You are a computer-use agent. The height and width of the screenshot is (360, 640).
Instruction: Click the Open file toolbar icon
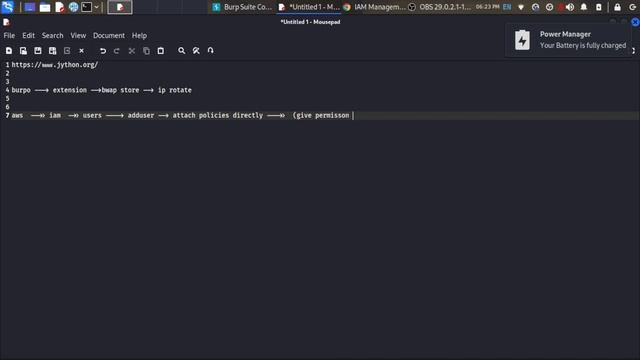click(23, 51)
